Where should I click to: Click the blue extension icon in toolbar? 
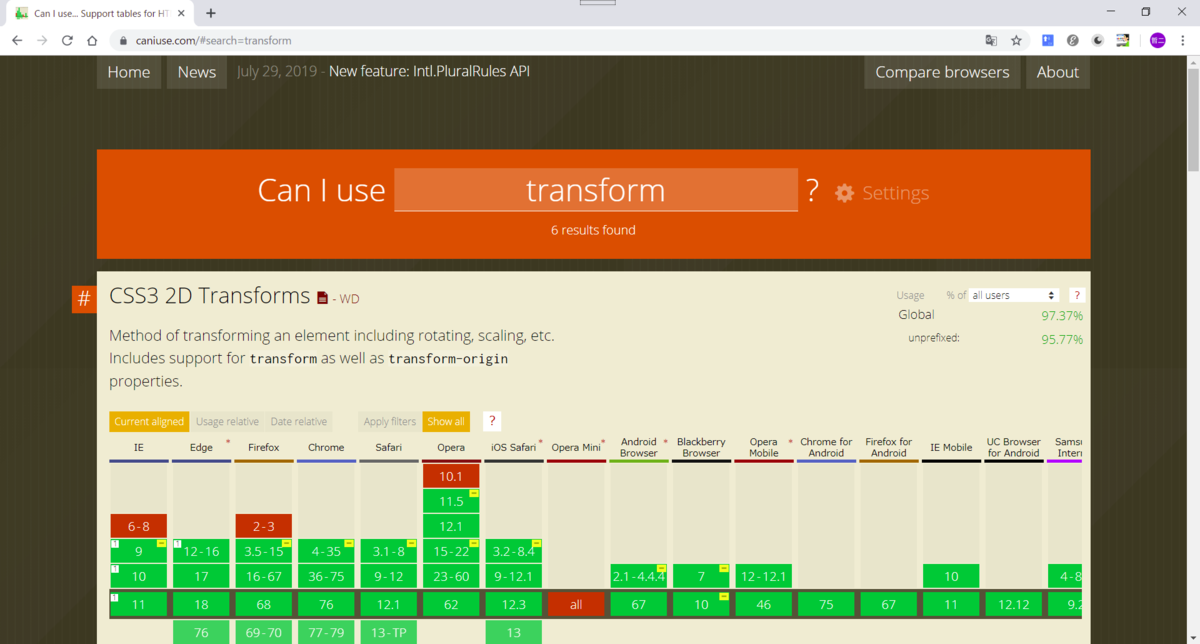pyautogui.click(x=1048, y=41)
